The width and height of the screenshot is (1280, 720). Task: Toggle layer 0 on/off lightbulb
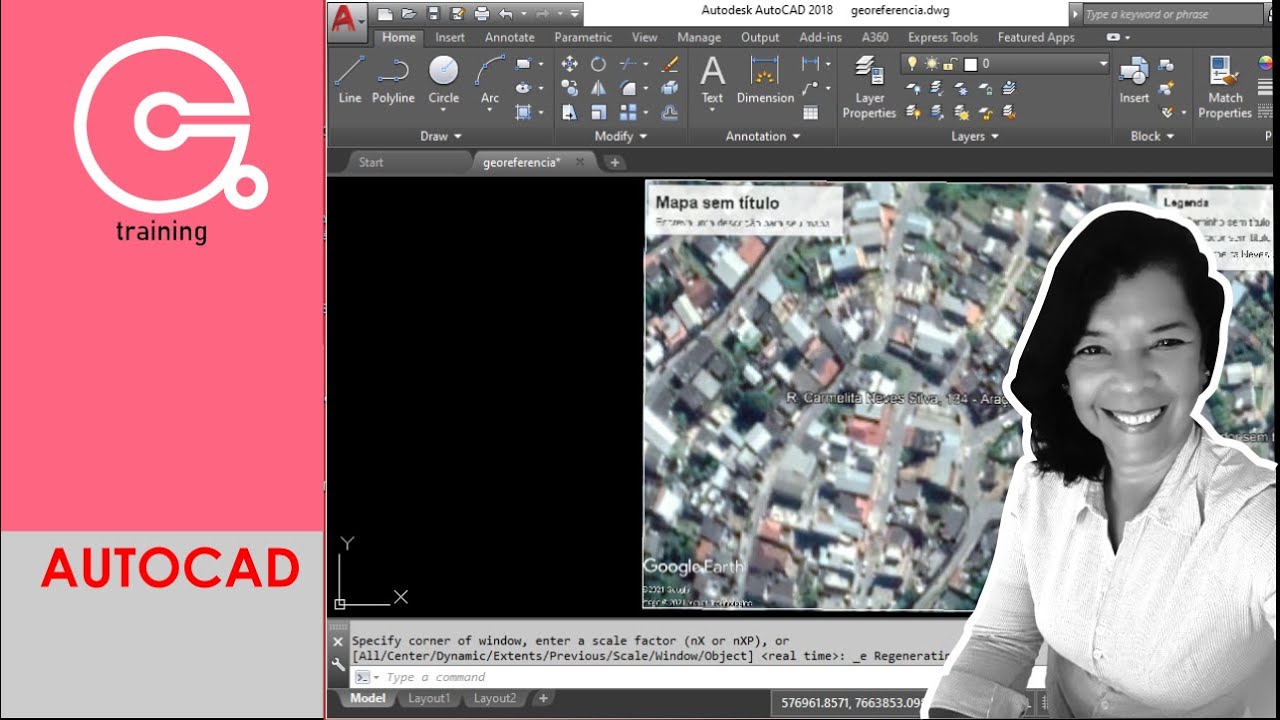[x=912, y=63]
